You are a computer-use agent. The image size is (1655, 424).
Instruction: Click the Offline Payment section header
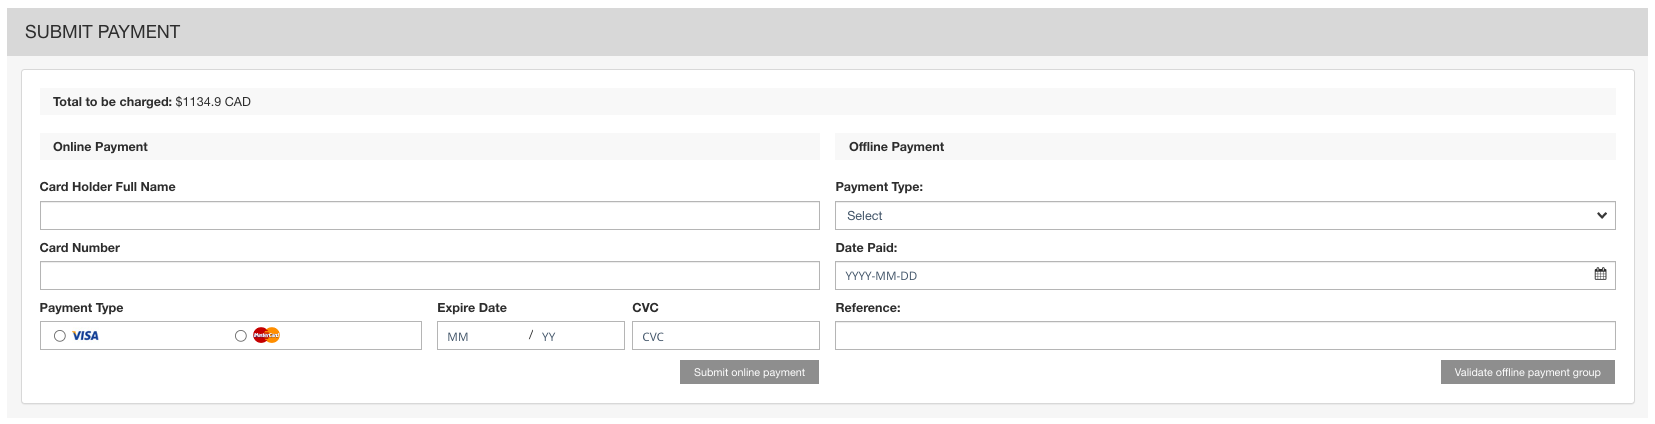(x=896, y=147)
